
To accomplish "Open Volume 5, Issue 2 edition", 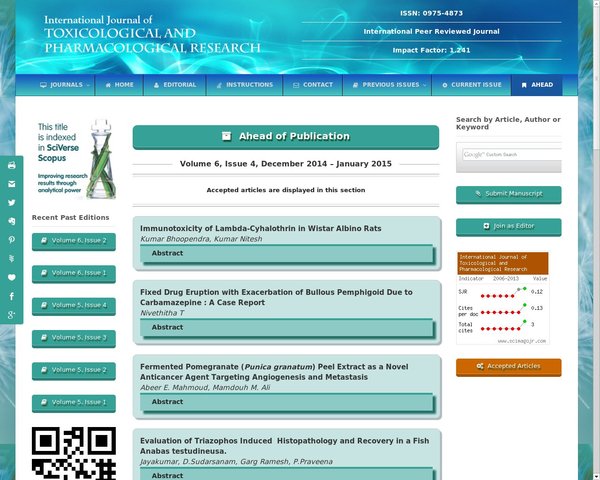I will (74, 371).
